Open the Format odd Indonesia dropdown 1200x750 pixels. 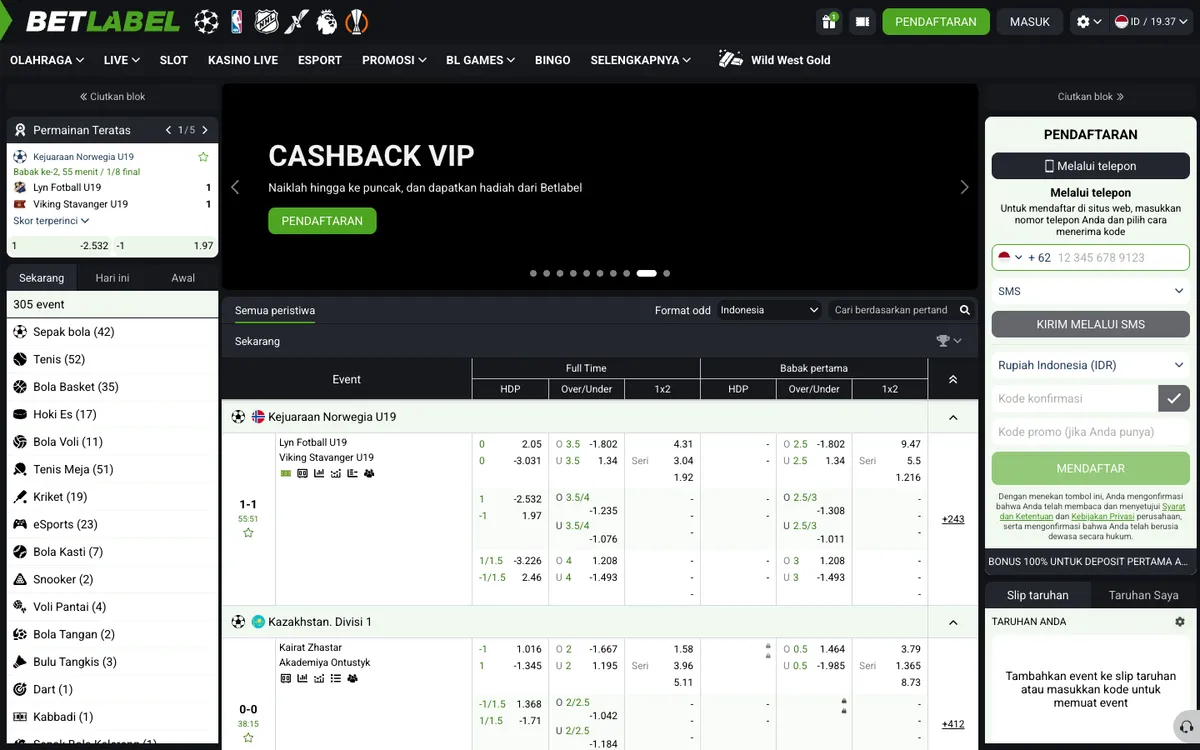pos(769,310)
